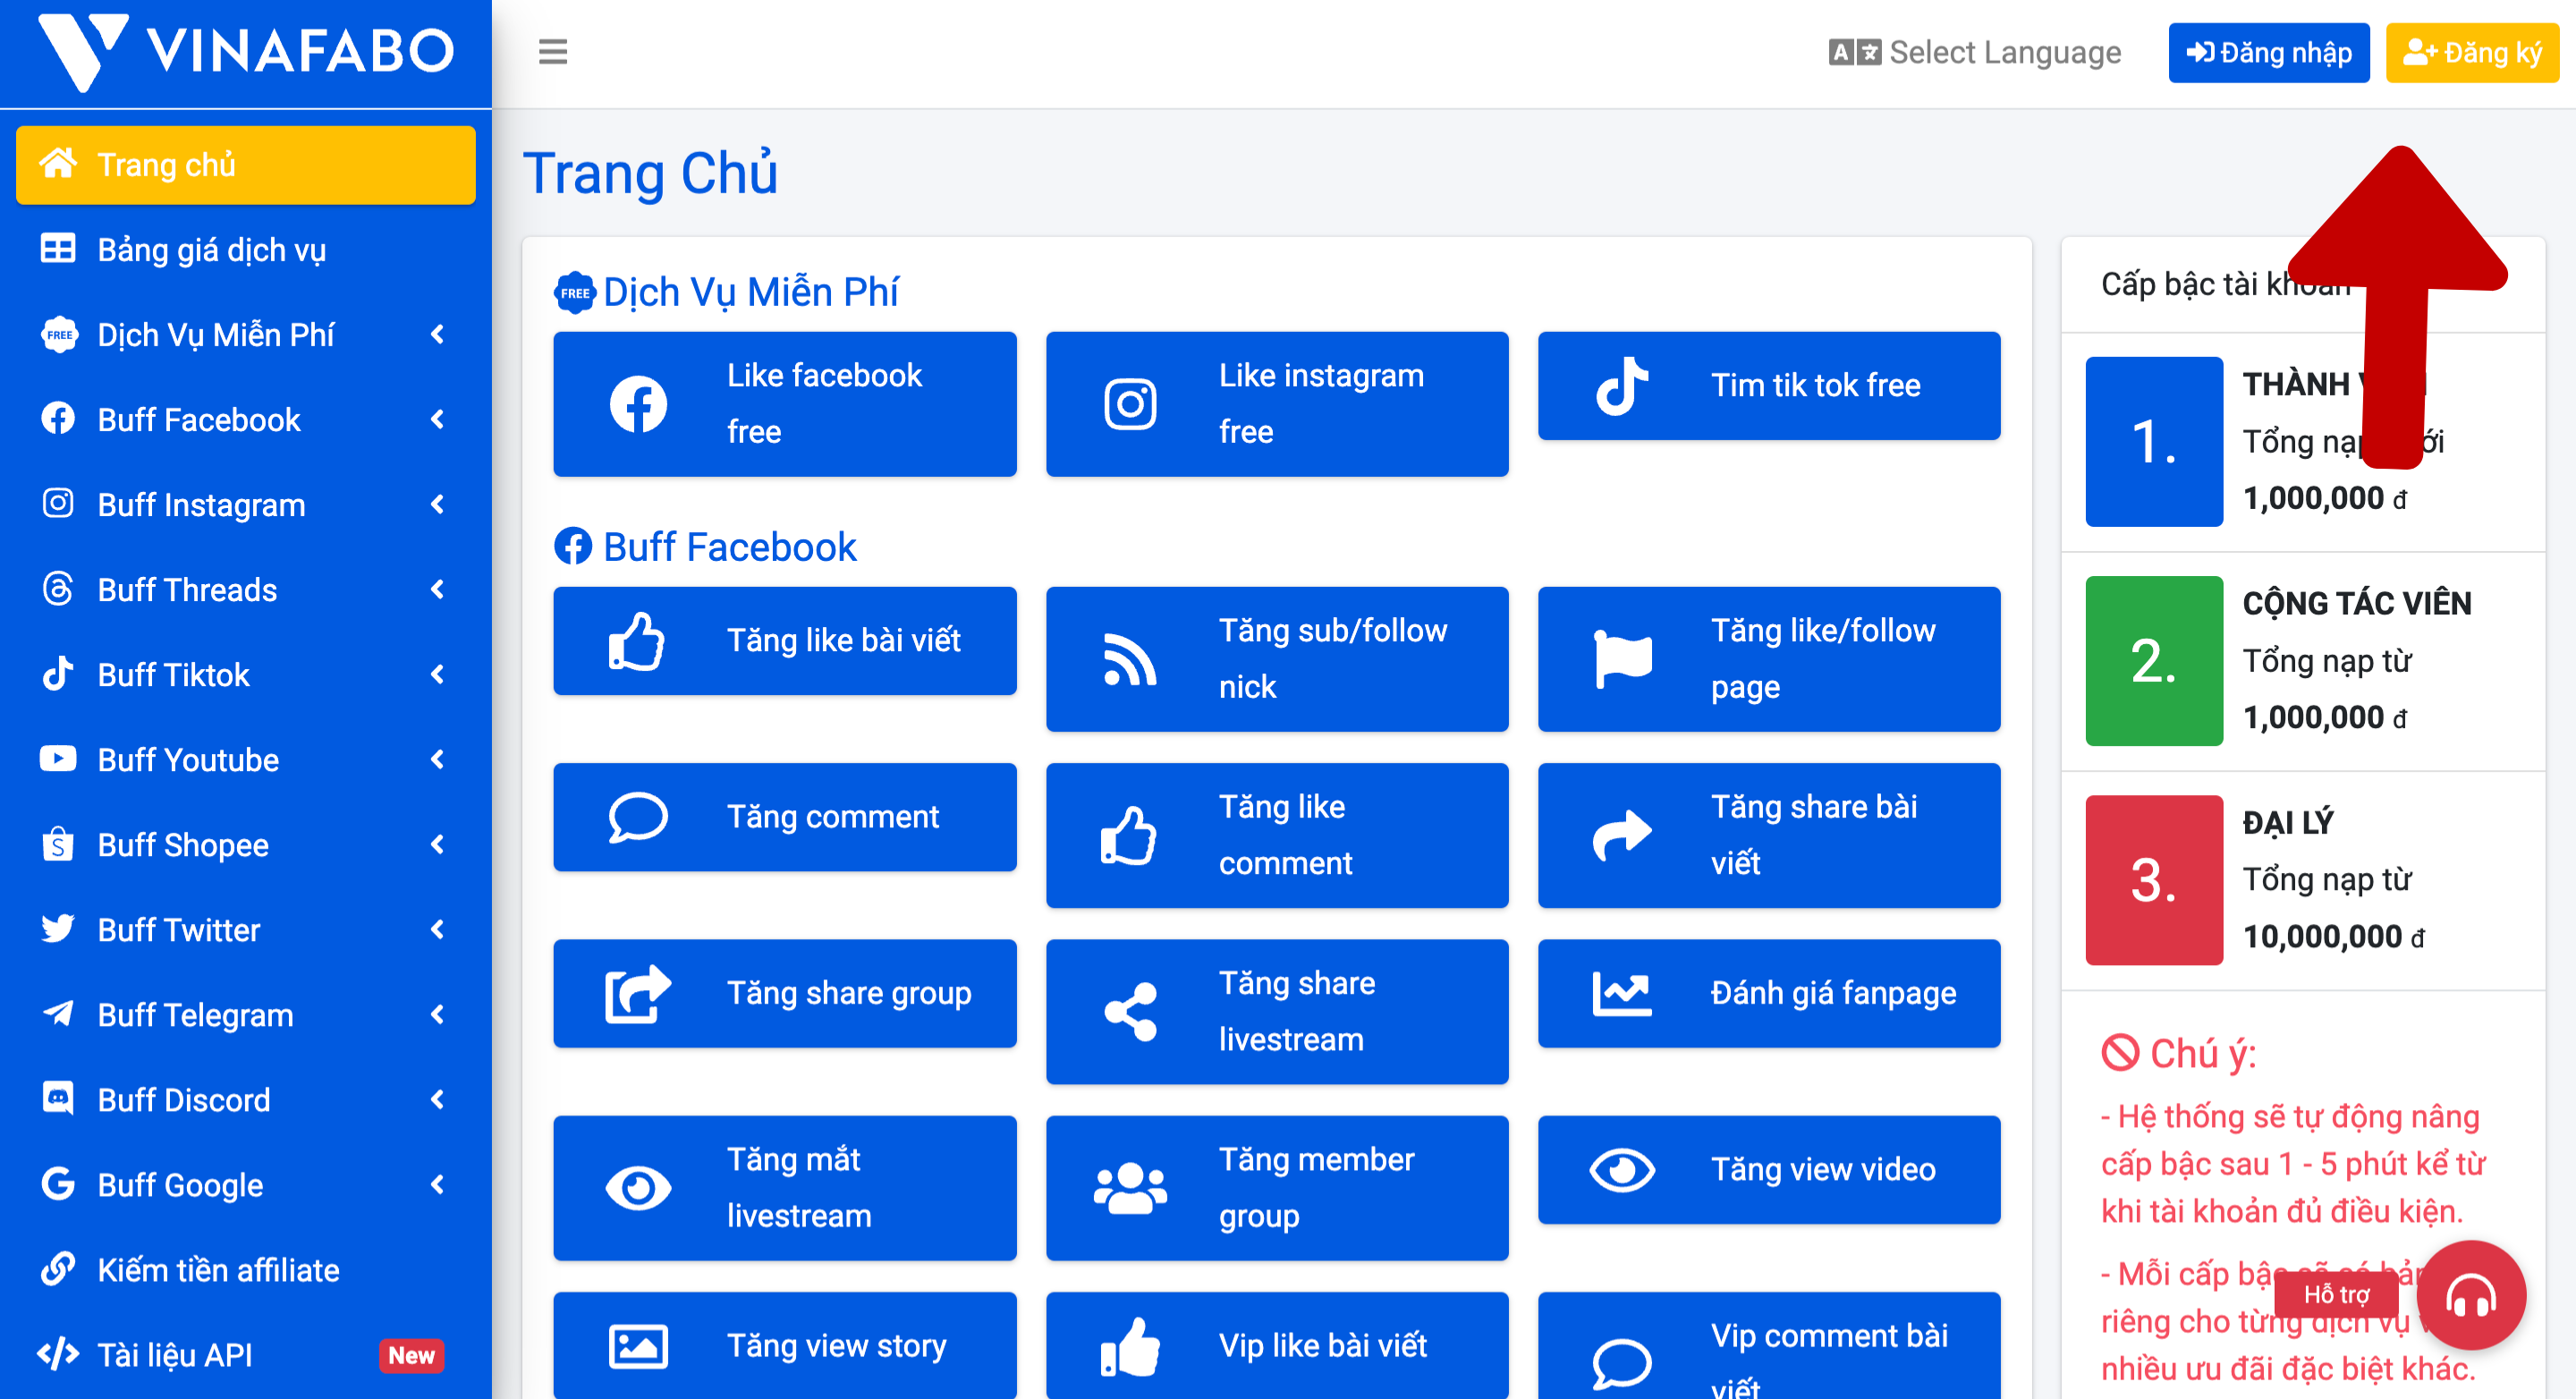Click the hamburger sidebar toggle icon

click(x=552, y=52)
